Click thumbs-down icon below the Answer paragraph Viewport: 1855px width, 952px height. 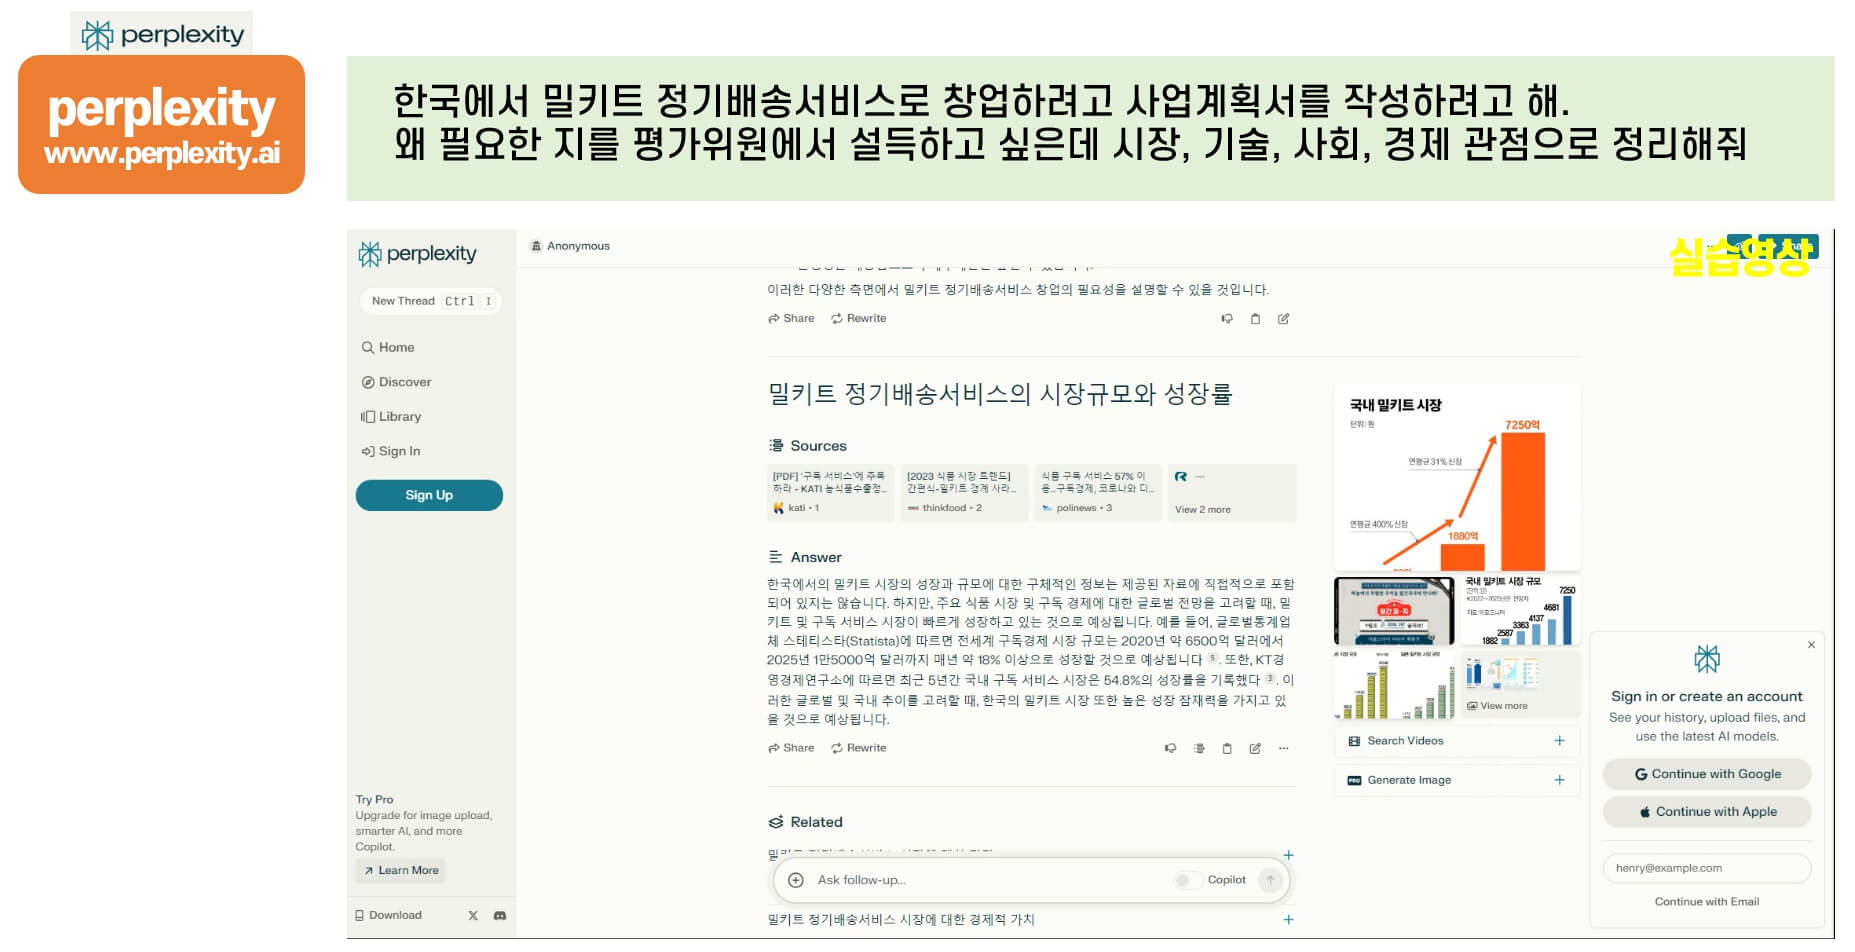[1170, 748]
